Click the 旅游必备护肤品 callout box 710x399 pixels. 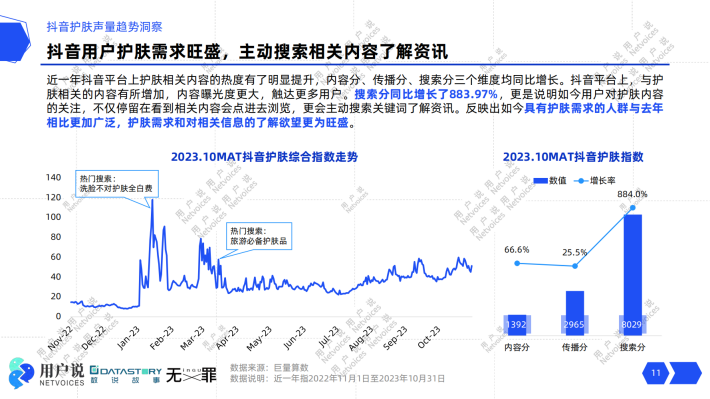[259, 236]
